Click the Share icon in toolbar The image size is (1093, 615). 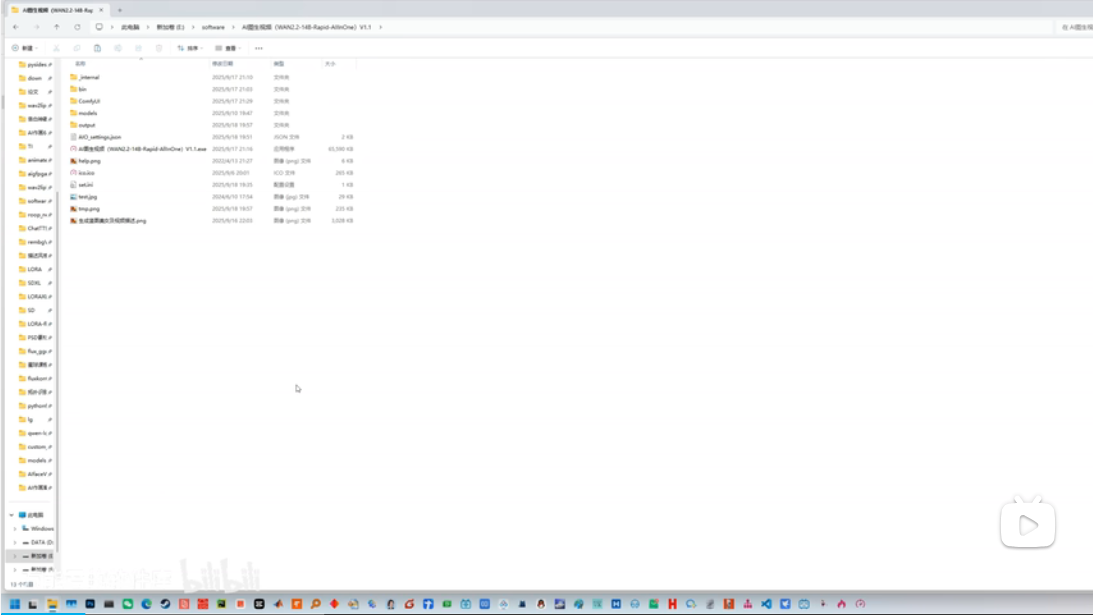138,48
